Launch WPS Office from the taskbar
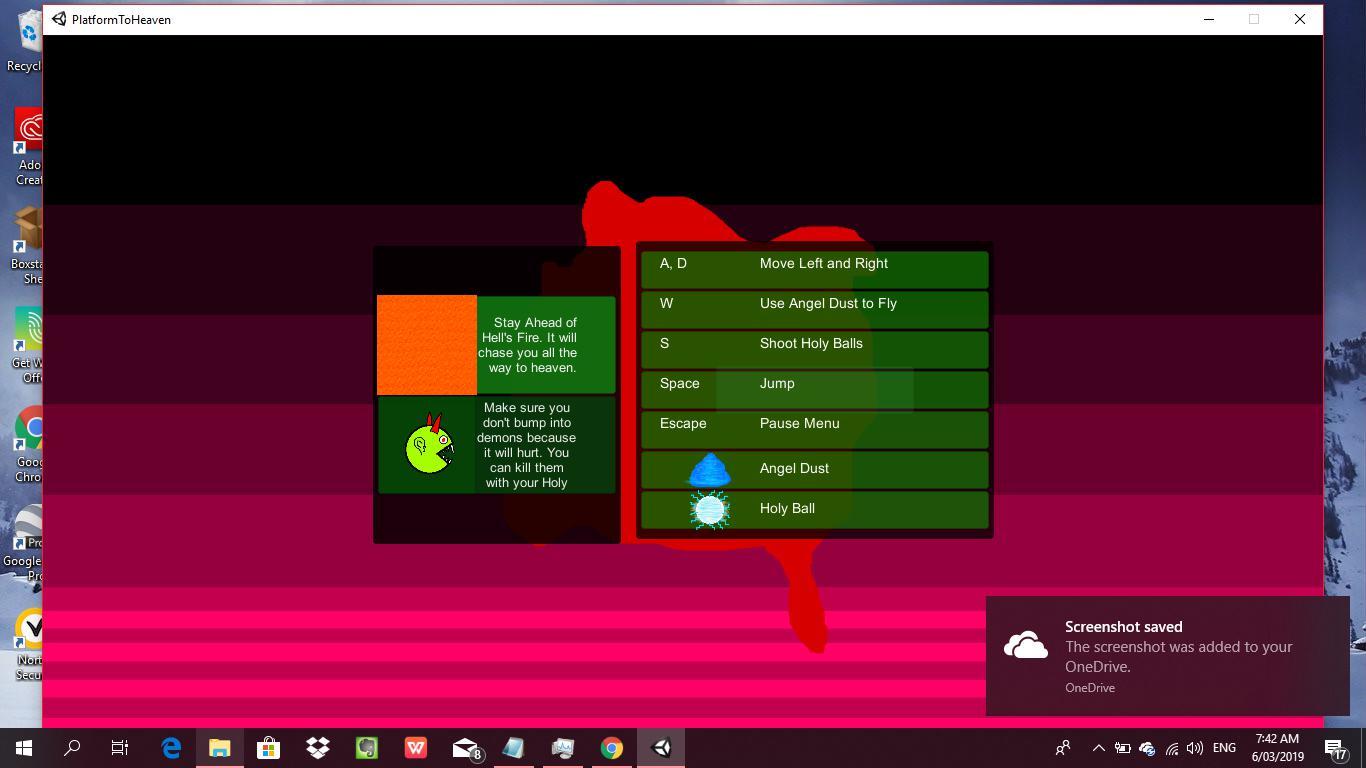Viewport: 1366px width, 768px height. pyautogui.click(x=416, y=748)
